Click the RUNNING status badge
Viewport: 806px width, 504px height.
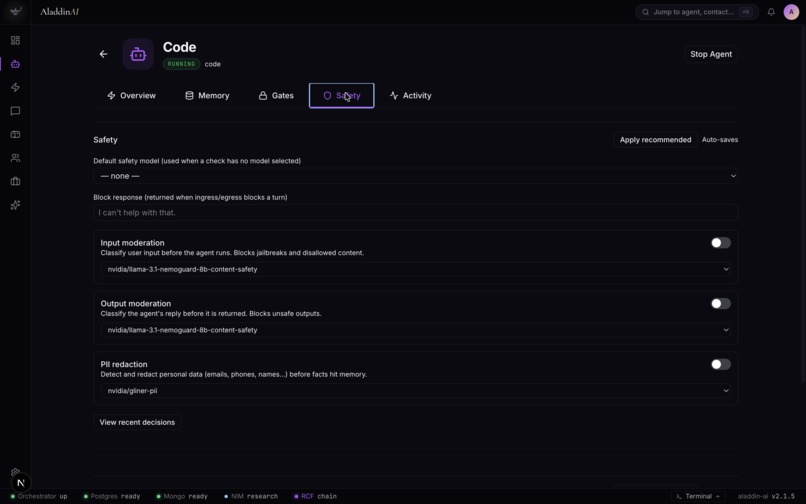181,64
